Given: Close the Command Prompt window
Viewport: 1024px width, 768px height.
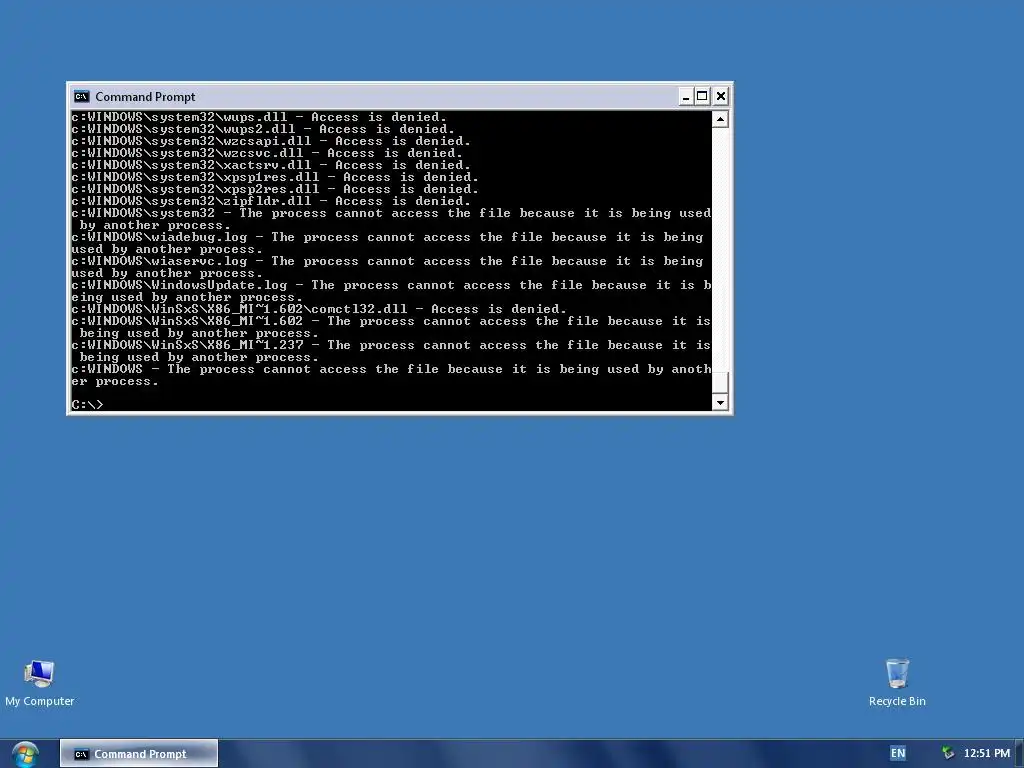Looking at the screenshot, I should point(720,97).
